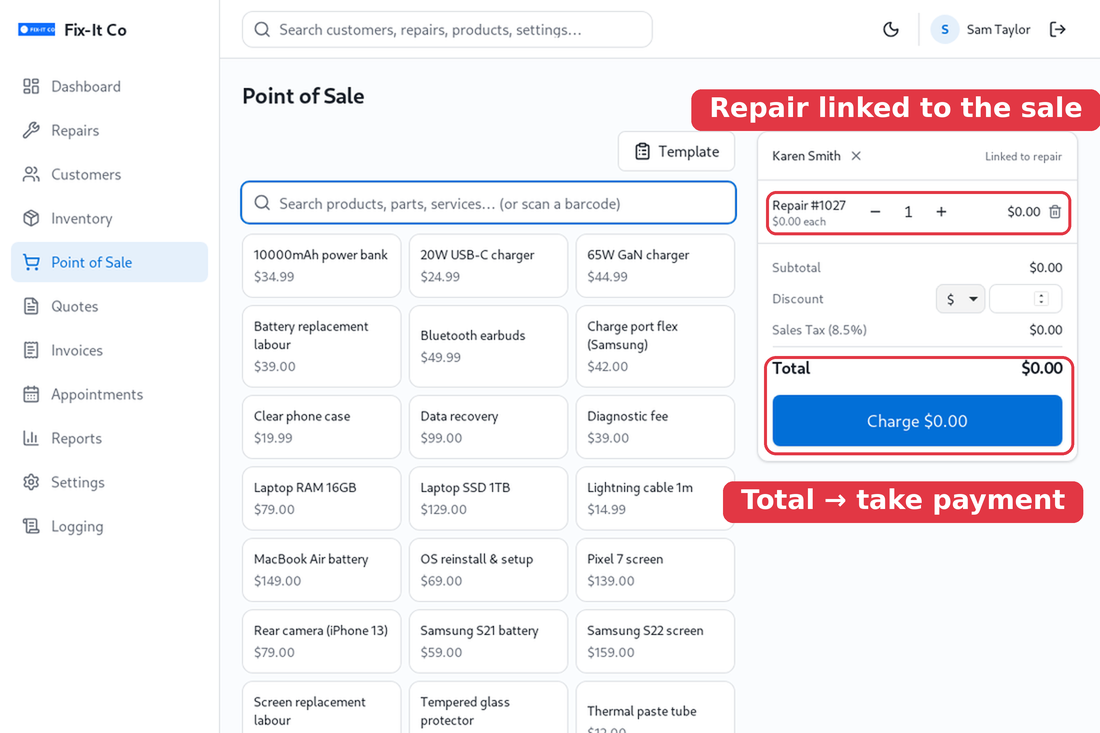Delete Repair #1027 line with trash icon
The image size is (1100, 733).
pyautogui.click(x=1054, y=212)
